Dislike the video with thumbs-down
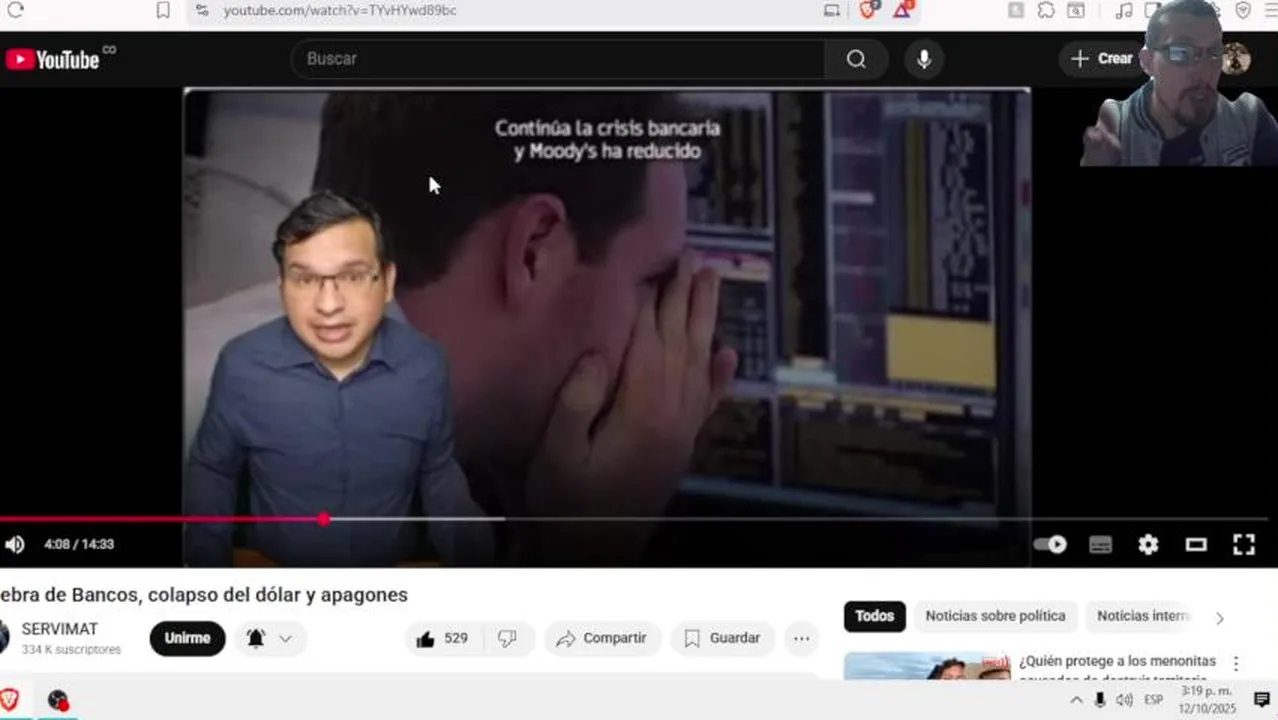This screenshot has width=1278, height=720. click(508, 638)
